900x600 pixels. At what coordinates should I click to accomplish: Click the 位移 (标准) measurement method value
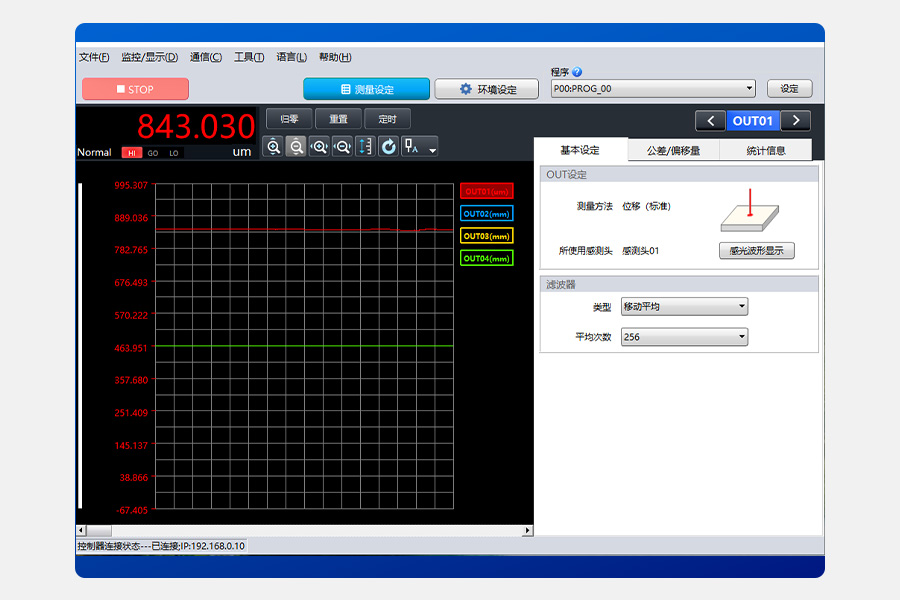(x=646, y=206)
